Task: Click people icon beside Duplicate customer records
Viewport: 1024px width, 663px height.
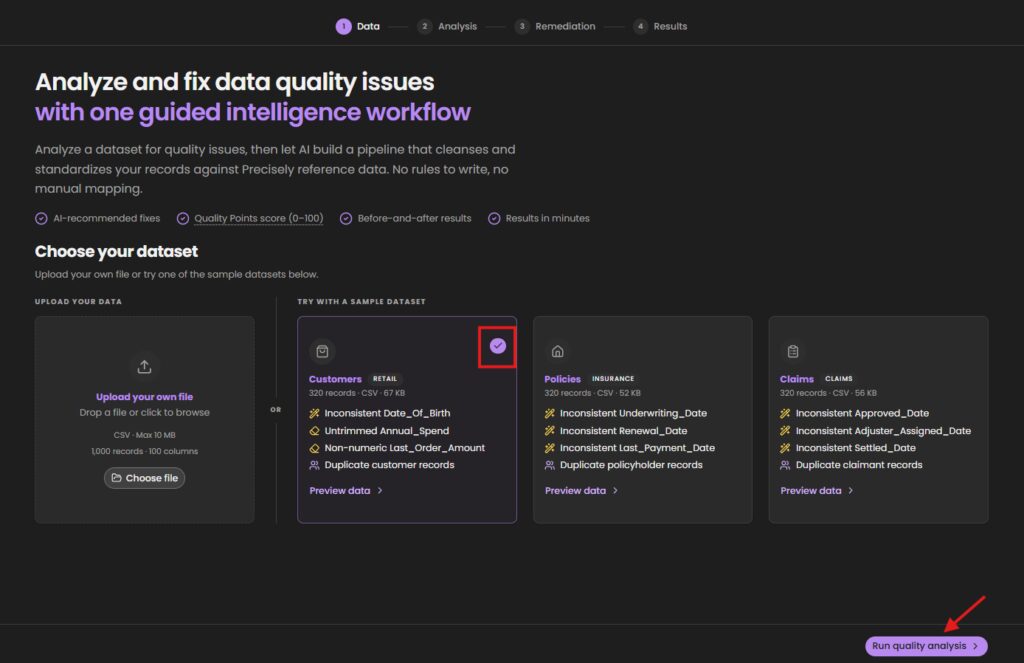Action: pos(314,465)
